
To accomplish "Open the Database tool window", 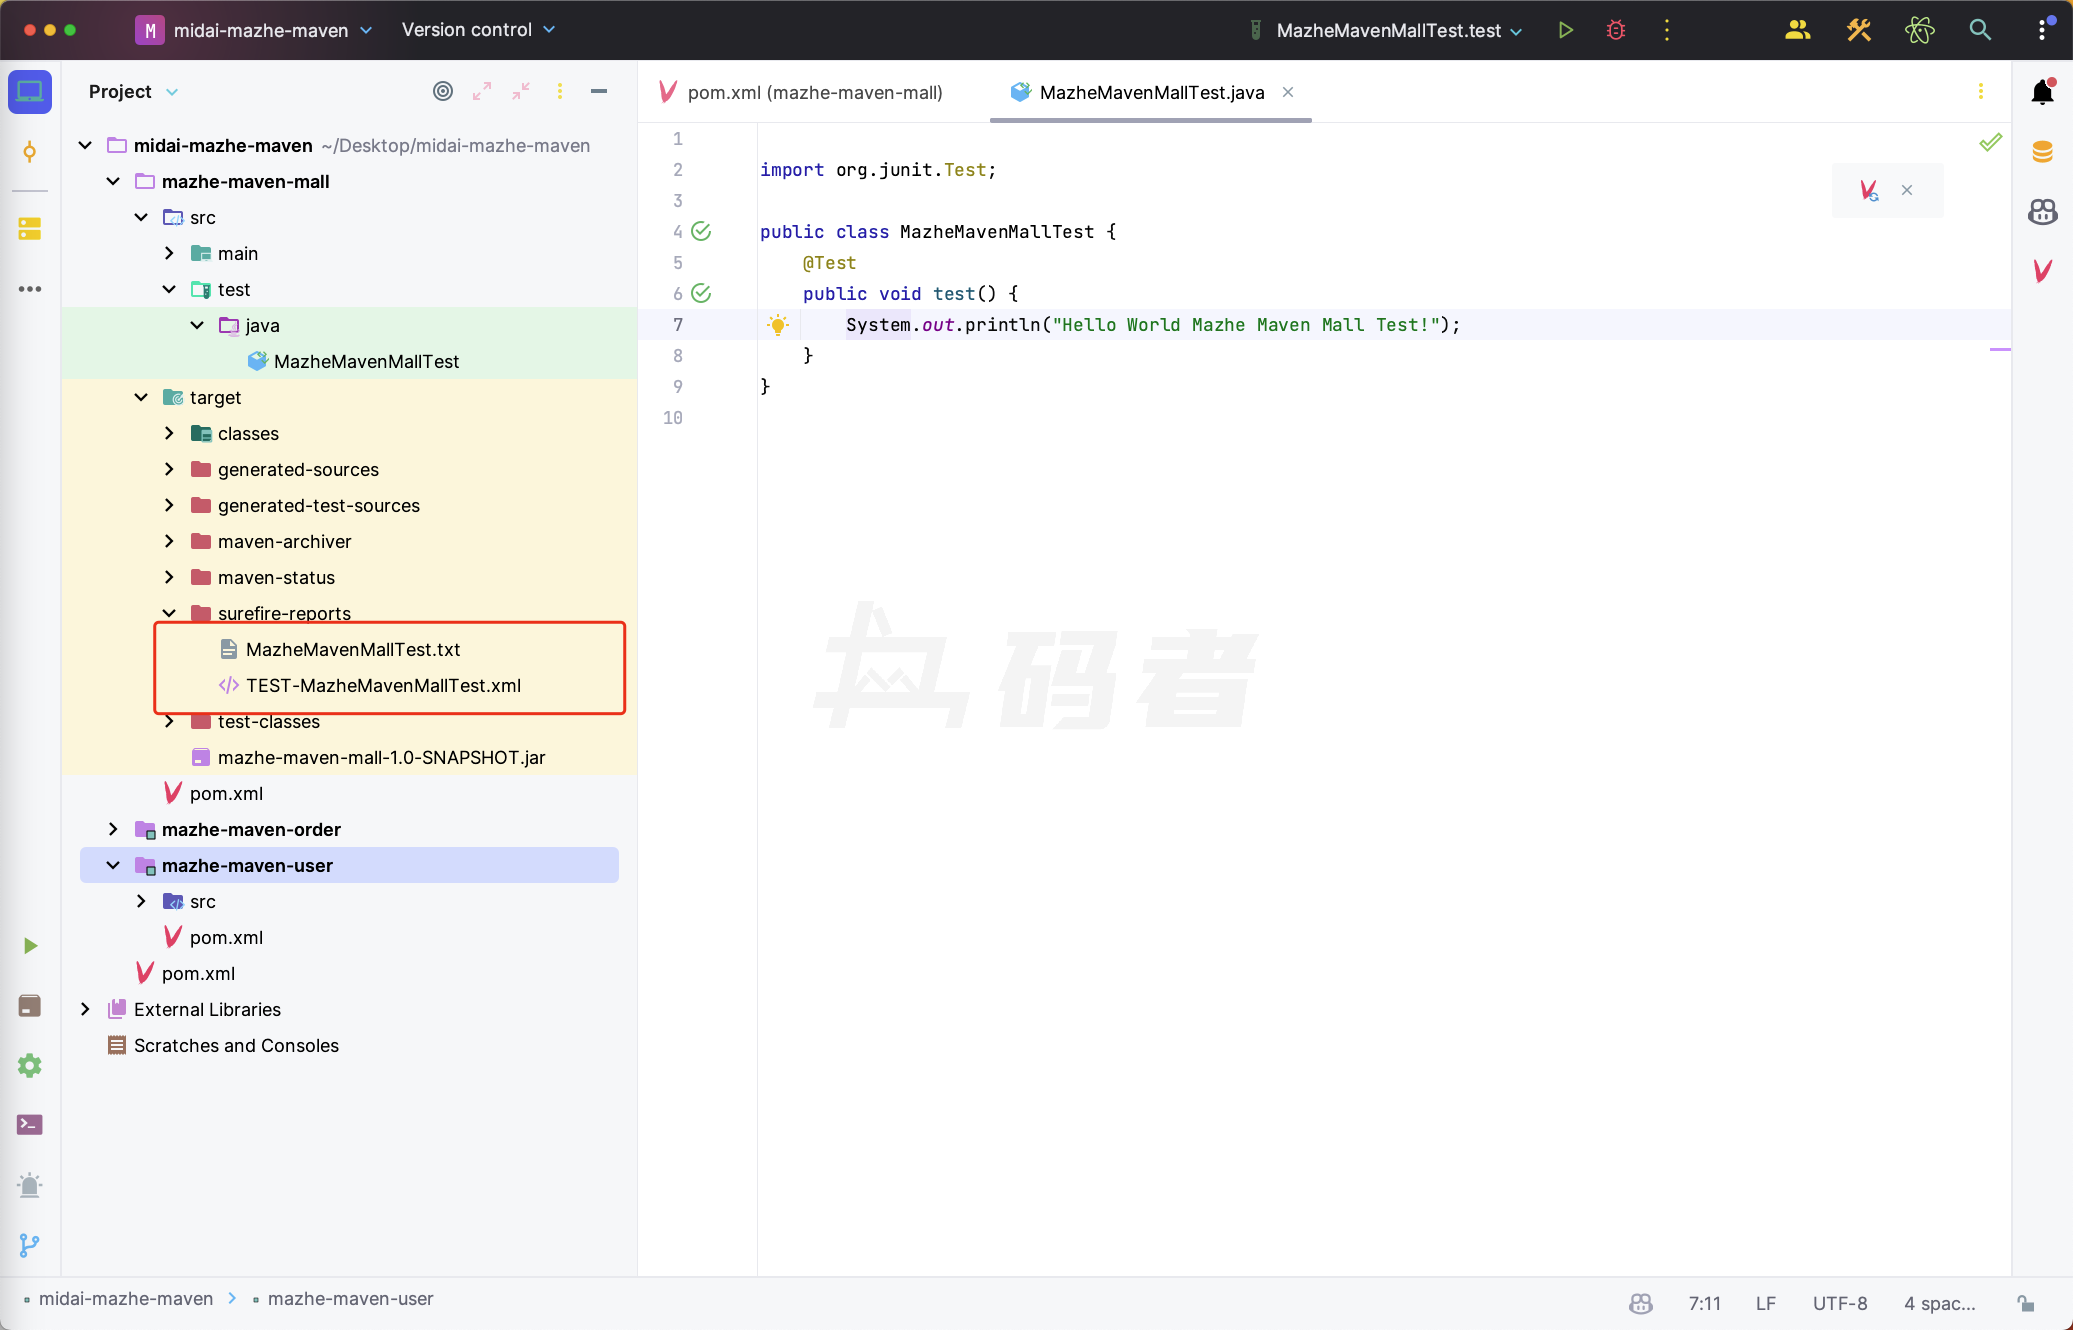I will pos(2042,152).
